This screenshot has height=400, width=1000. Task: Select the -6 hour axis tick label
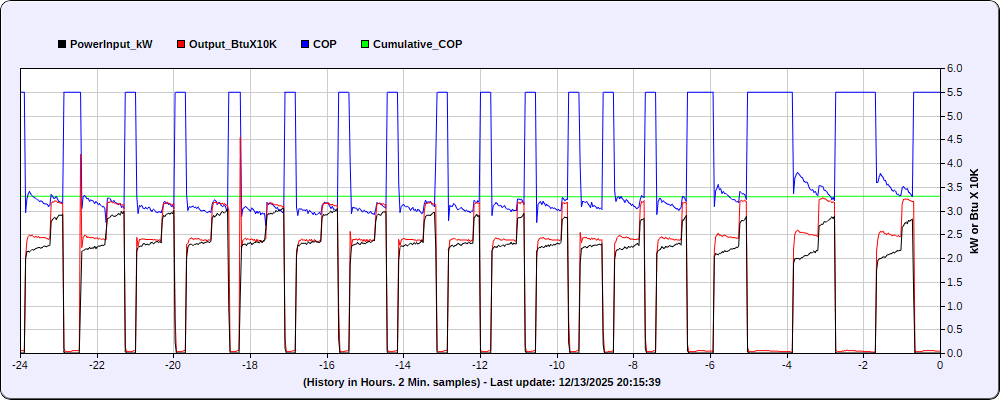click(710, 365)
